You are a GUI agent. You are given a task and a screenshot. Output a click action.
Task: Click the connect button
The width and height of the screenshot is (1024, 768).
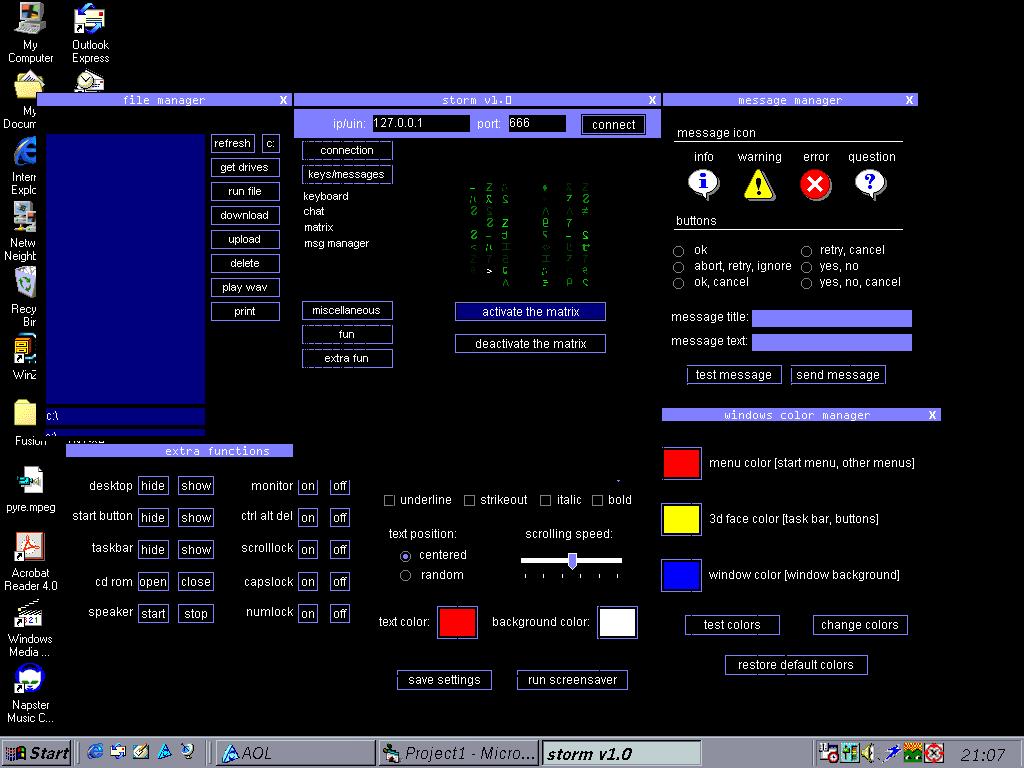pyautogui.click(x=613, y=125)
